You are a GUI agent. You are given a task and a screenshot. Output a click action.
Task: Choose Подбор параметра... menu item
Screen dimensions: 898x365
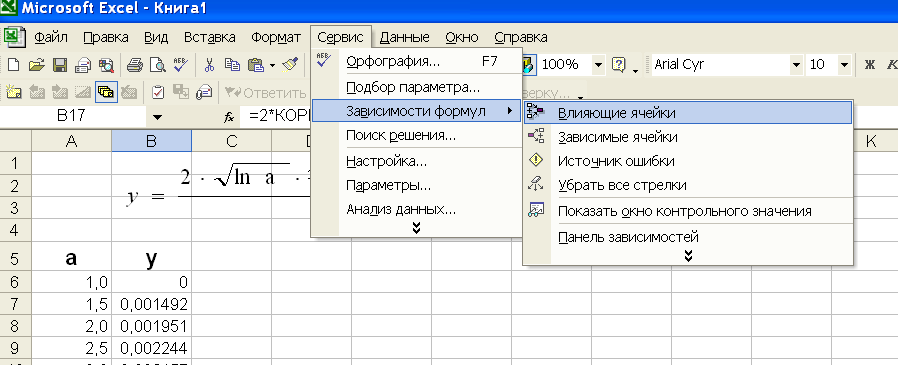pyautogui.click(x=416, y=88)
